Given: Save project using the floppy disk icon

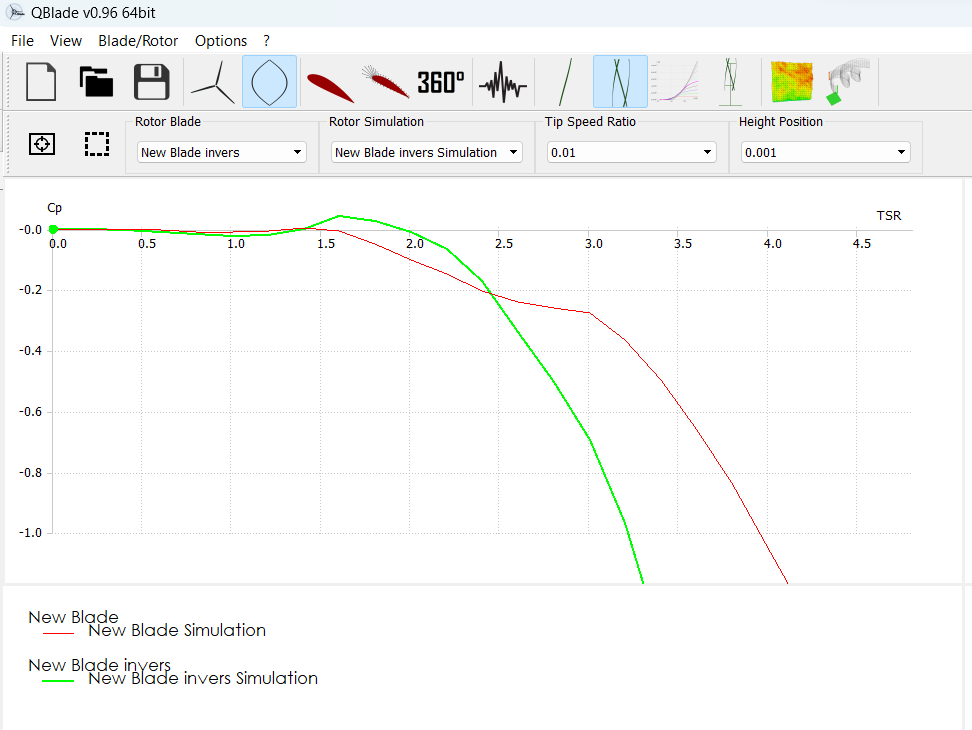Looking at the screenshot, I should pyautogui.click(x=151, y=82).
